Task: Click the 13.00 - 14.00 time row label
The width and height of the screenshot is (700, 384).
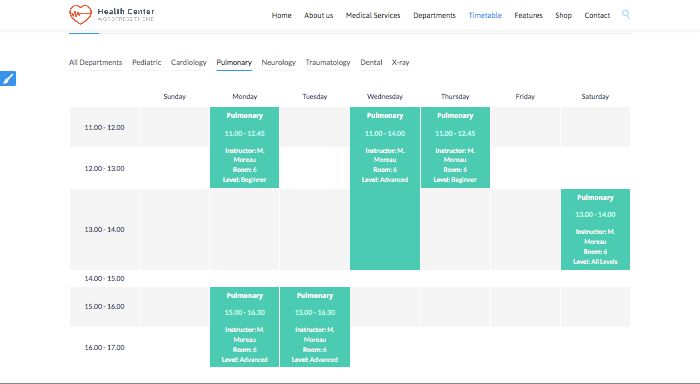Action: (x=104, y=230)
